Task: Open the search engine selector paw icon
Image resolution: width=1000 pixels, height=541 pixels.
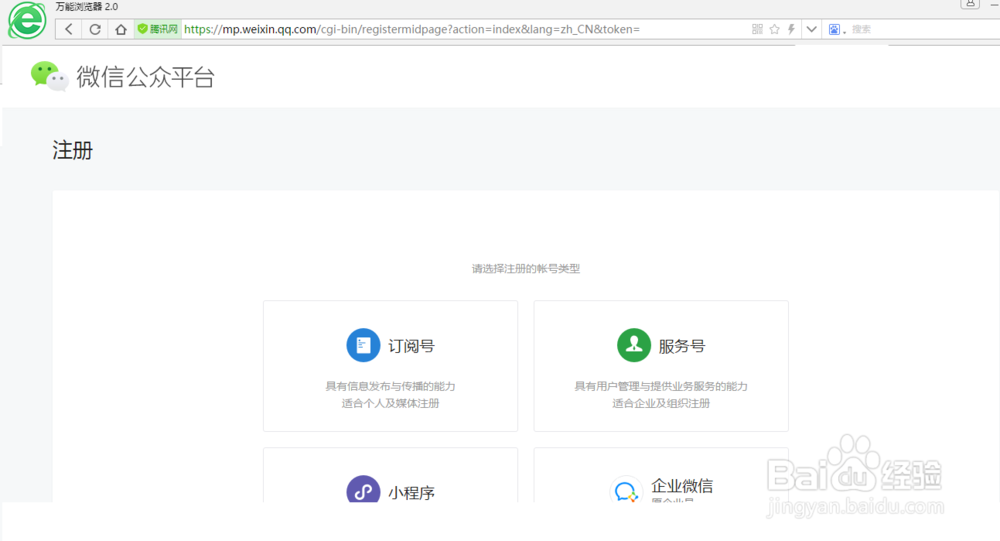Action: pyautogui.click(x=834, y=29)
